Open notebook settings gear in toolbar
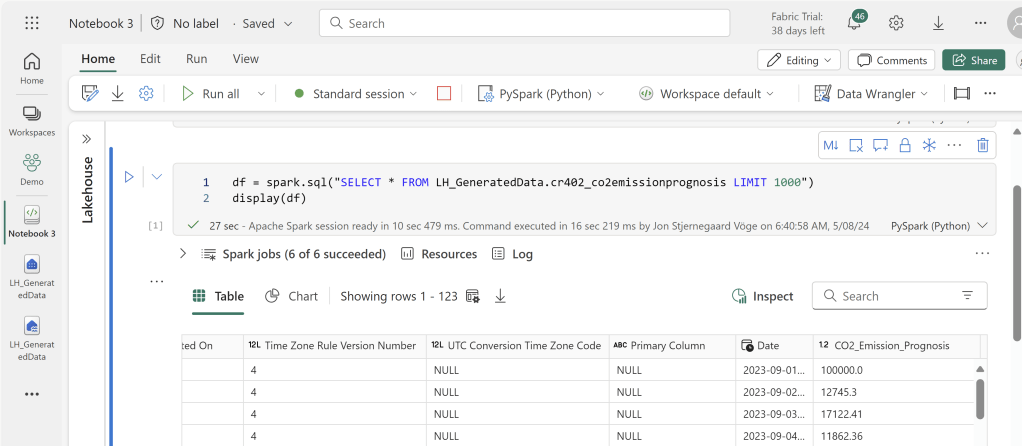The width and height of the screenshot is (1022, 446). 146,93
